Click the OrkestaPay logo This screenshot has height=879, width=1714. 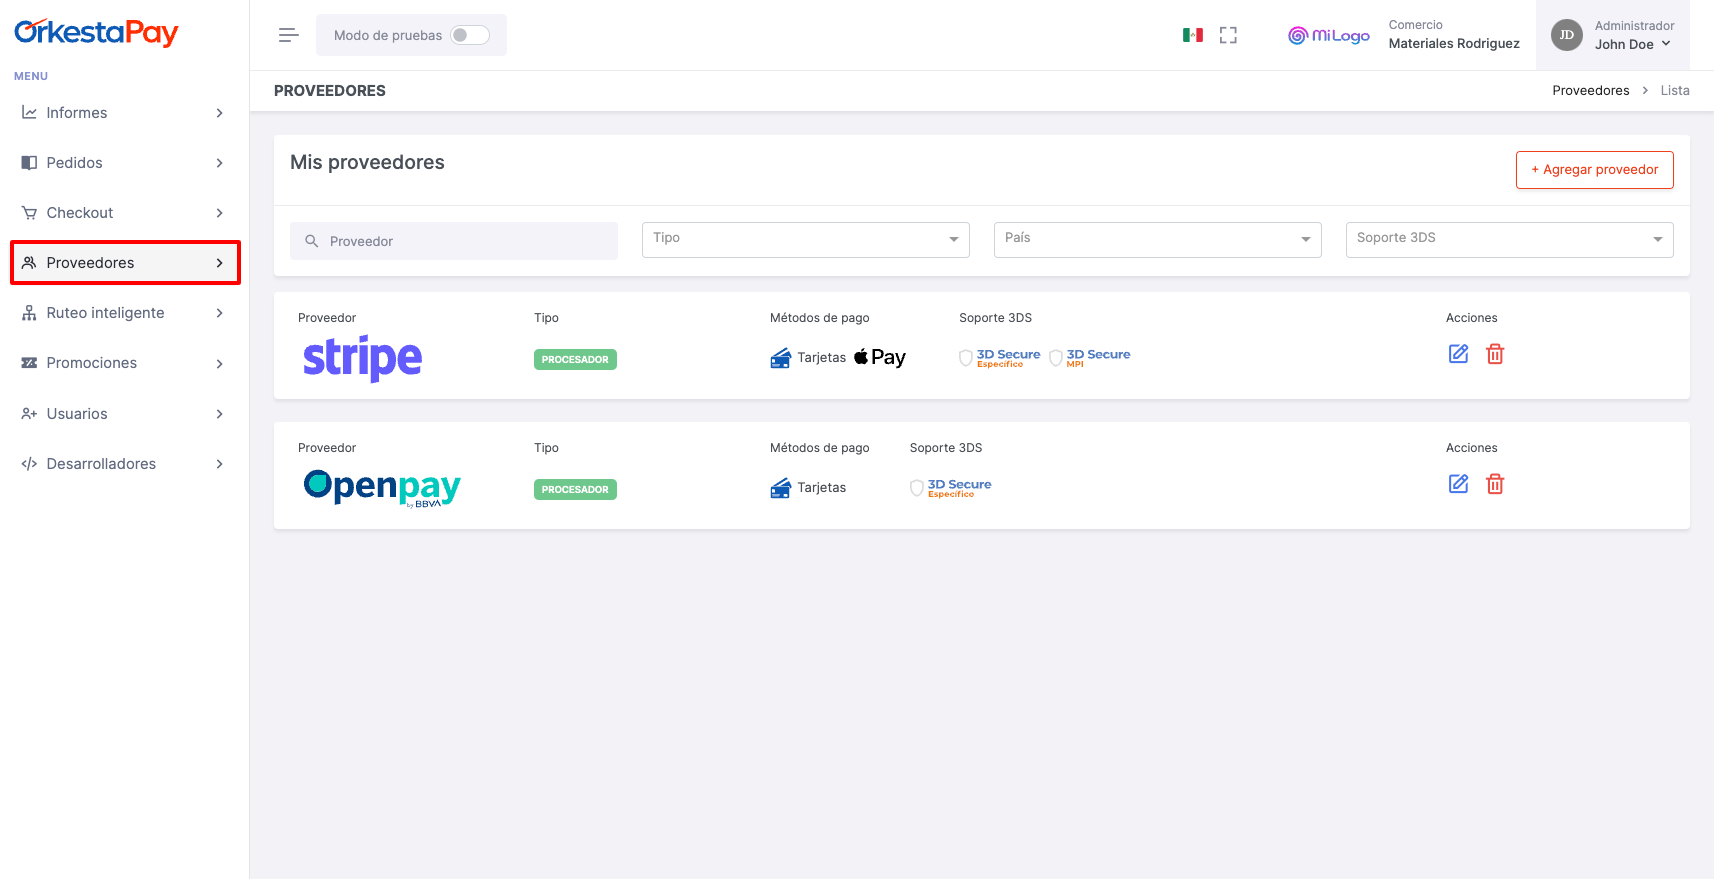click(96, 33)
